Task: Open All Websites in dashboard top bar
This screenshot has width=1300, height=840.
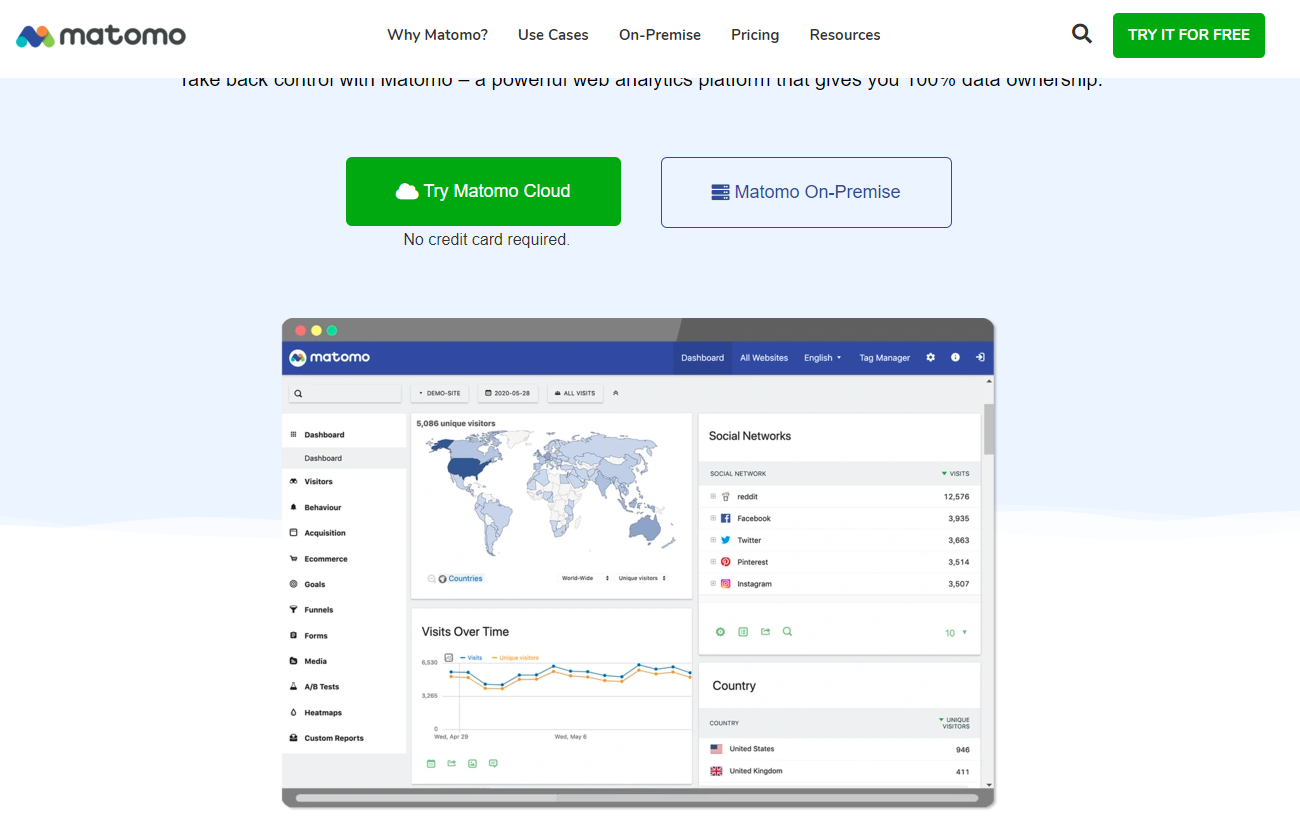Action: click(x=764, y=357)
